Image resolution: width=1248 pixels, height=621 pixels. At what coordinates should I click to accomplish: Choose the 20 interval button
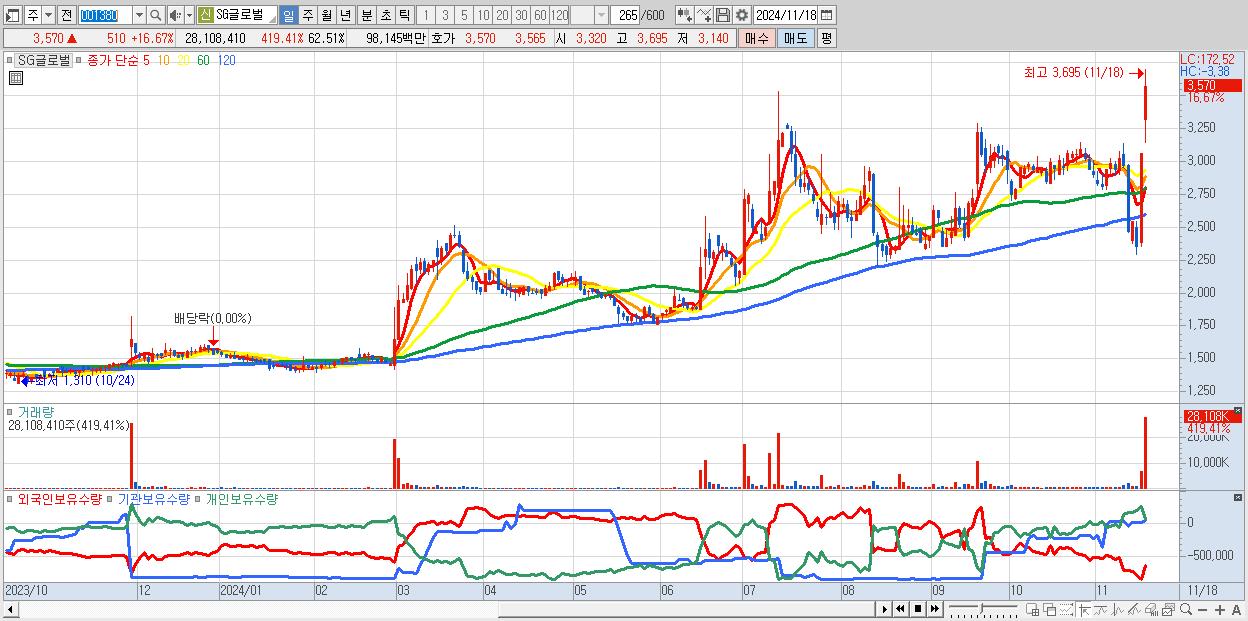[502, 15]
